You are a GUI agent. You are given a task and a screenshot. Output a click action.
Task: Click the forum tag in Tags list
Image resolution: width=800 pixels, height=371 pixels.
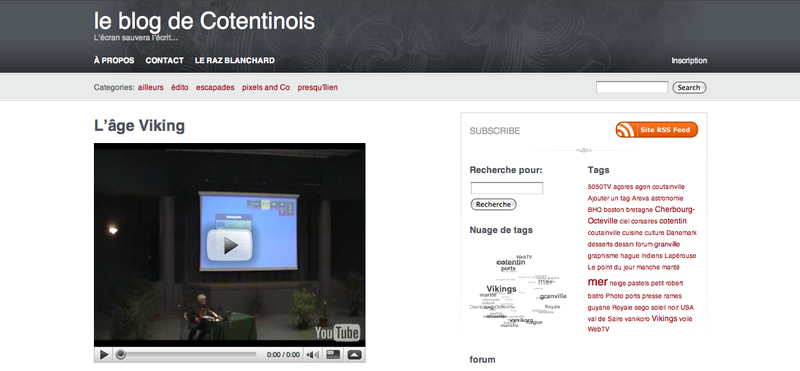click(x=644, y=244)
